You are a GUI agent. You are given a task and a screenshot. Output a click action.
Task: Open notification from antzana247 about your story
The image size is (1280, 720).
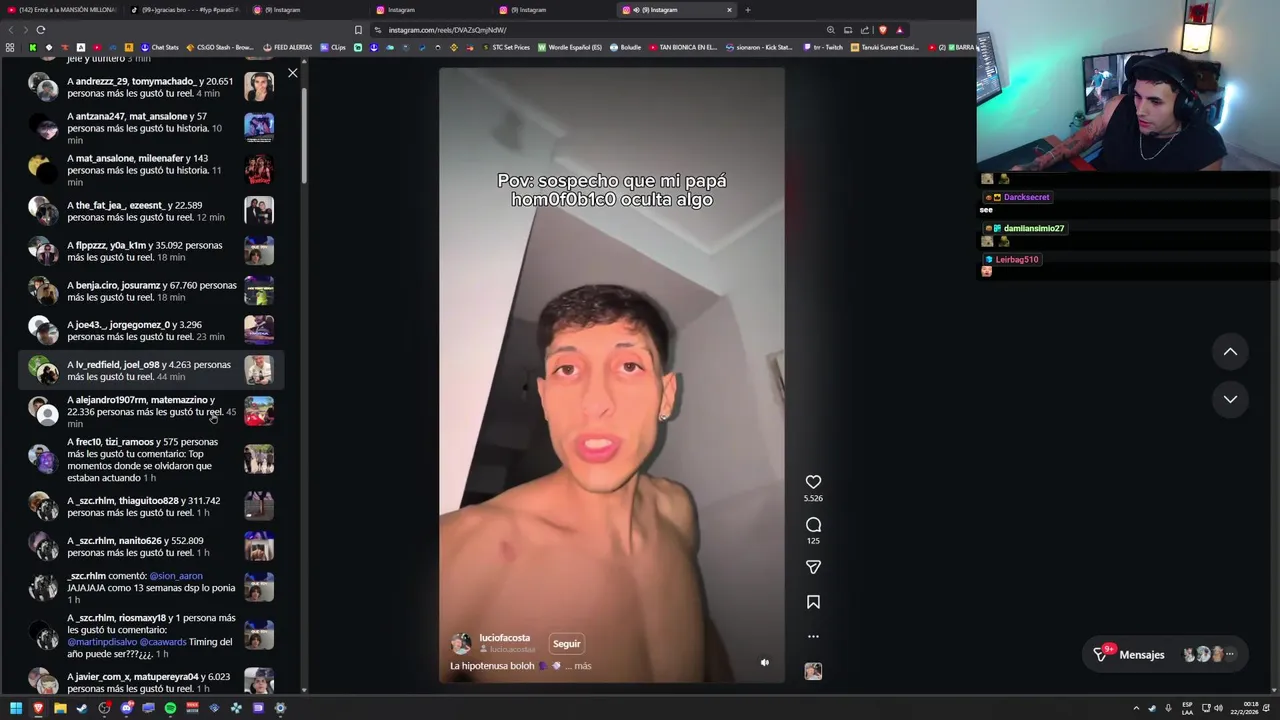150,128
